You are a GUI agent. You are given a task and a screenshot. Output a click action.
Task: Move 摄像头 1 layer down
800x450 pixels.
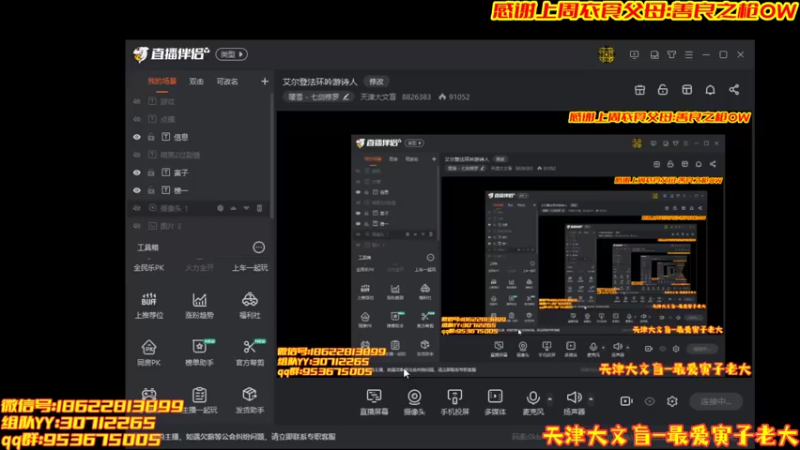246,208
